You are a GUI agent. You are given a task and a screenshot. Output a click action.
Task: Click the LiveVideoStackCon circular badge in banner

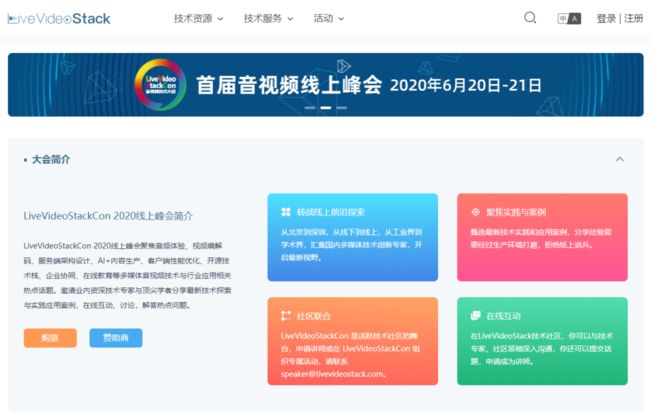pos(160,85)
